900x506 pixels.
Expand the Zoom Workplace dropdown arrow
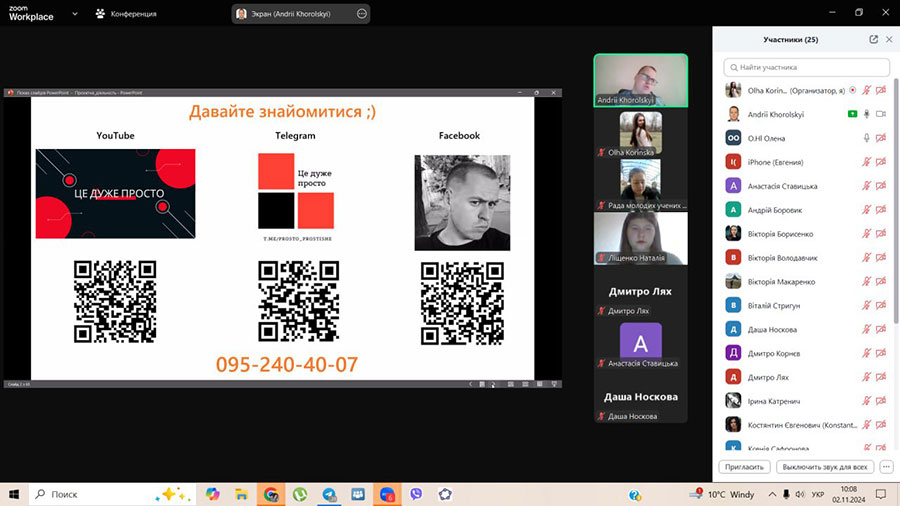(x=75, y=14)
